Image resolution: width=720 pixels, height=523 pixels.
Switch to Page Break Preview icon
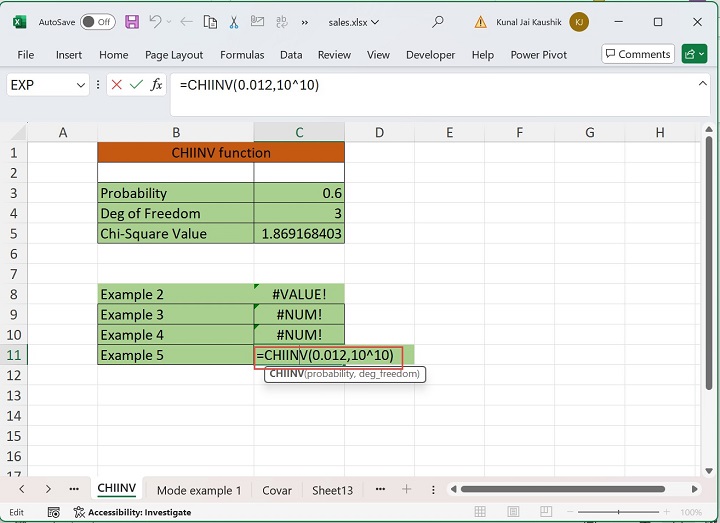(x=546, y=512)
